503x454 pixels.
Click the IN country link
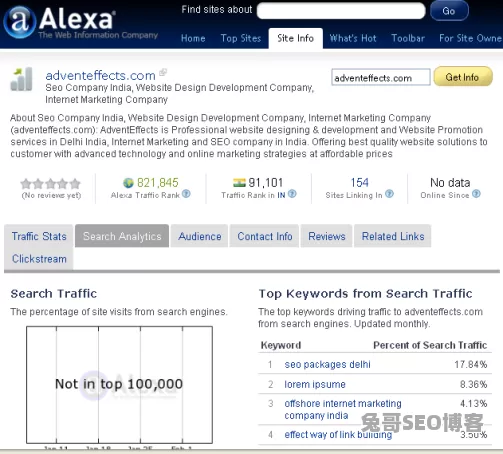(281, 195)
